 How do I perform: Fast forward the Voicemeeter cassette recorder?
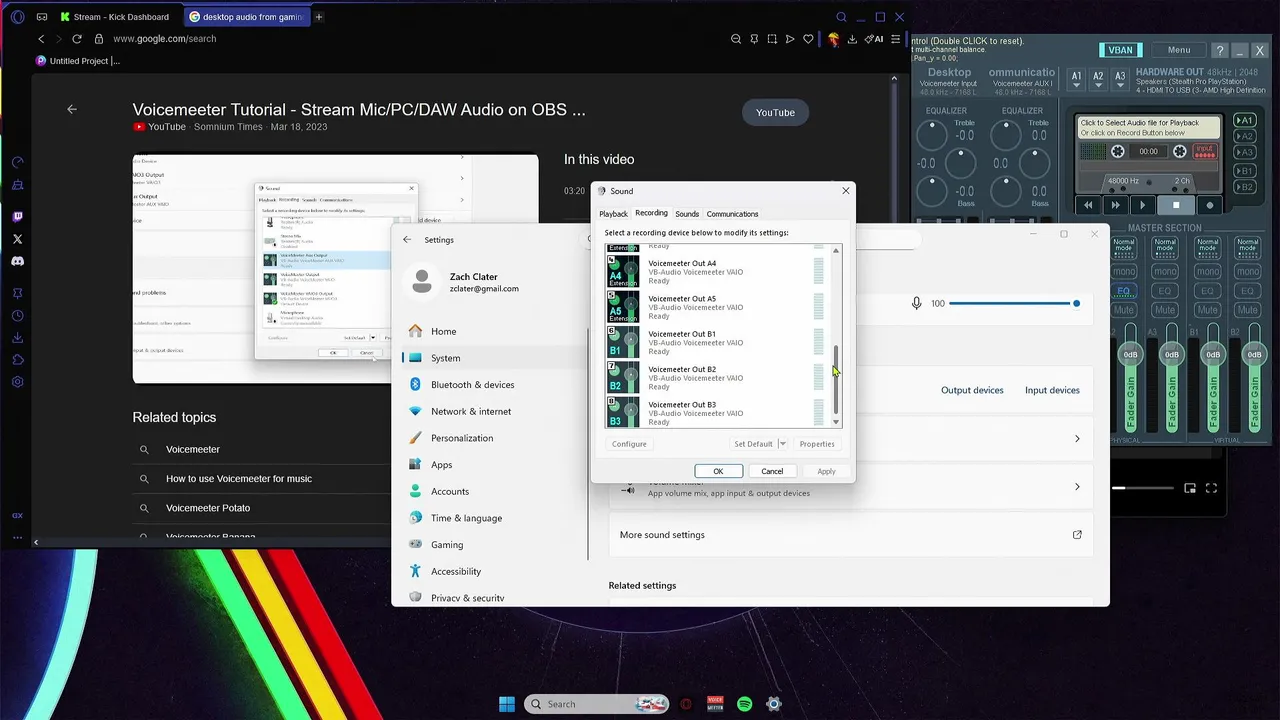pos(1115,205)
